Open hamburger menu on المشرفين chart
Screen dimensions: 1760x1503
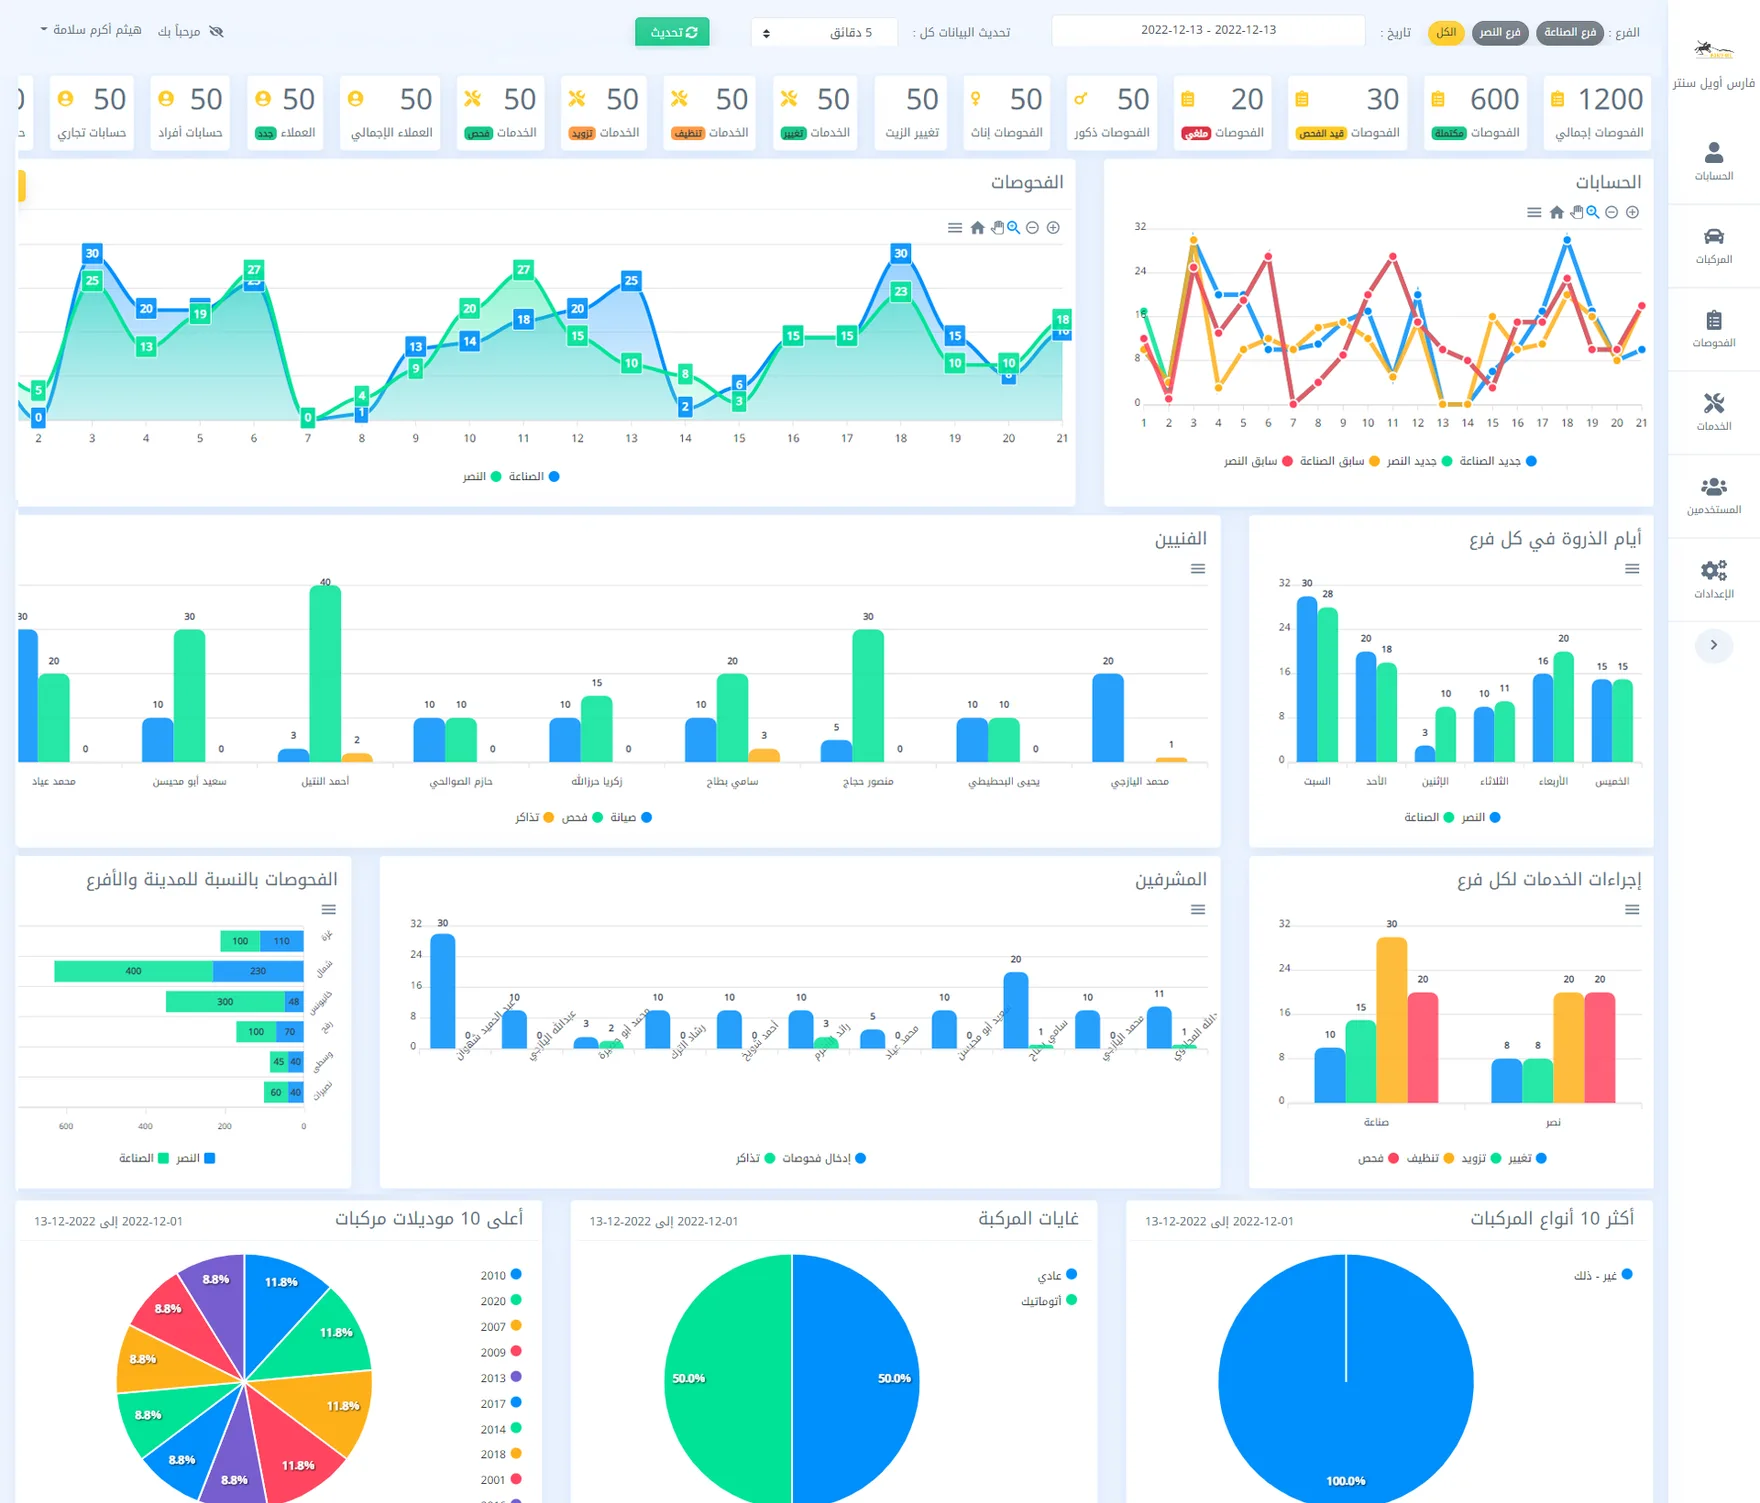coord(1198,910)
